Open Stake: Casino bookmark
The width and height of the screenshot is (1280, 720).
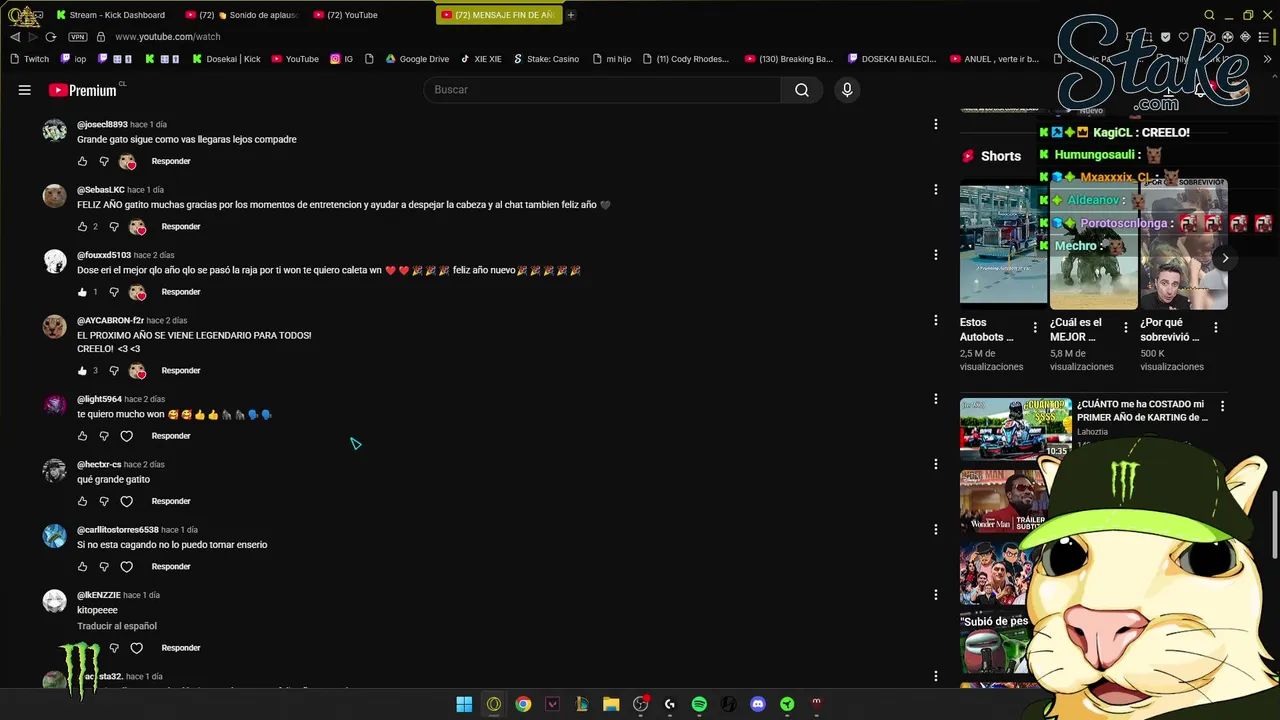coord(546,59)
